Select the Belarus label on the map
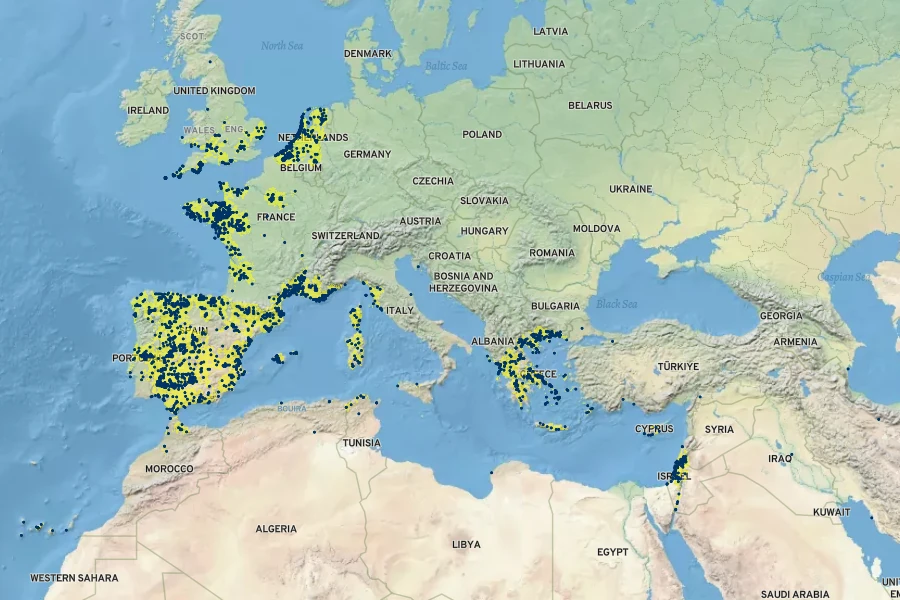The height and width of the screenshot is (600, 900). coord(590,105)
